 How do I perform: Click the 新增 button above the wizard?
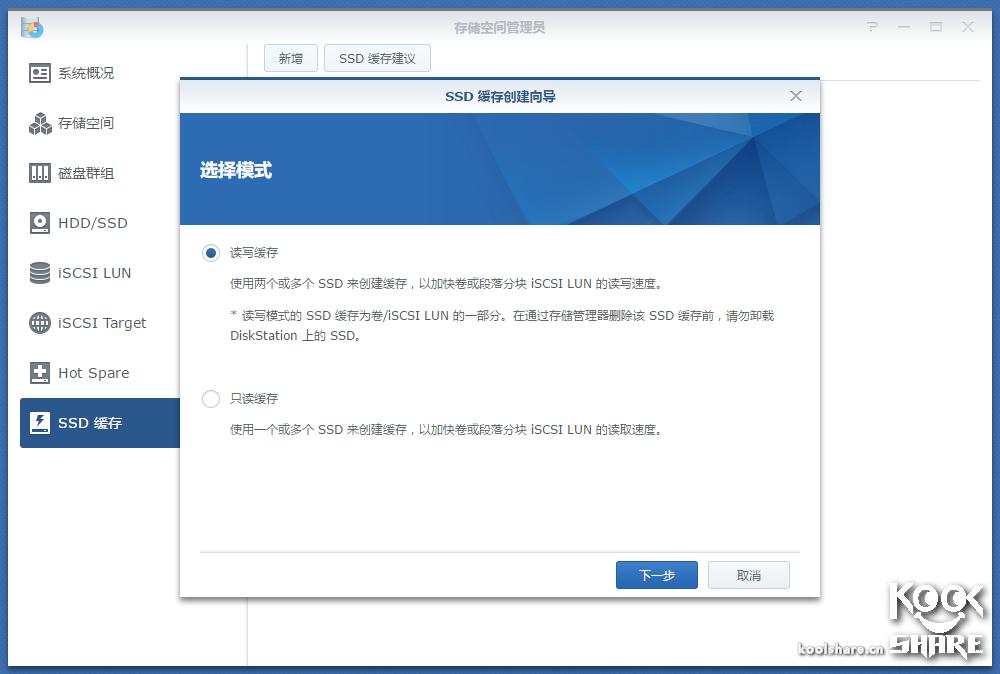click(290, 58)
